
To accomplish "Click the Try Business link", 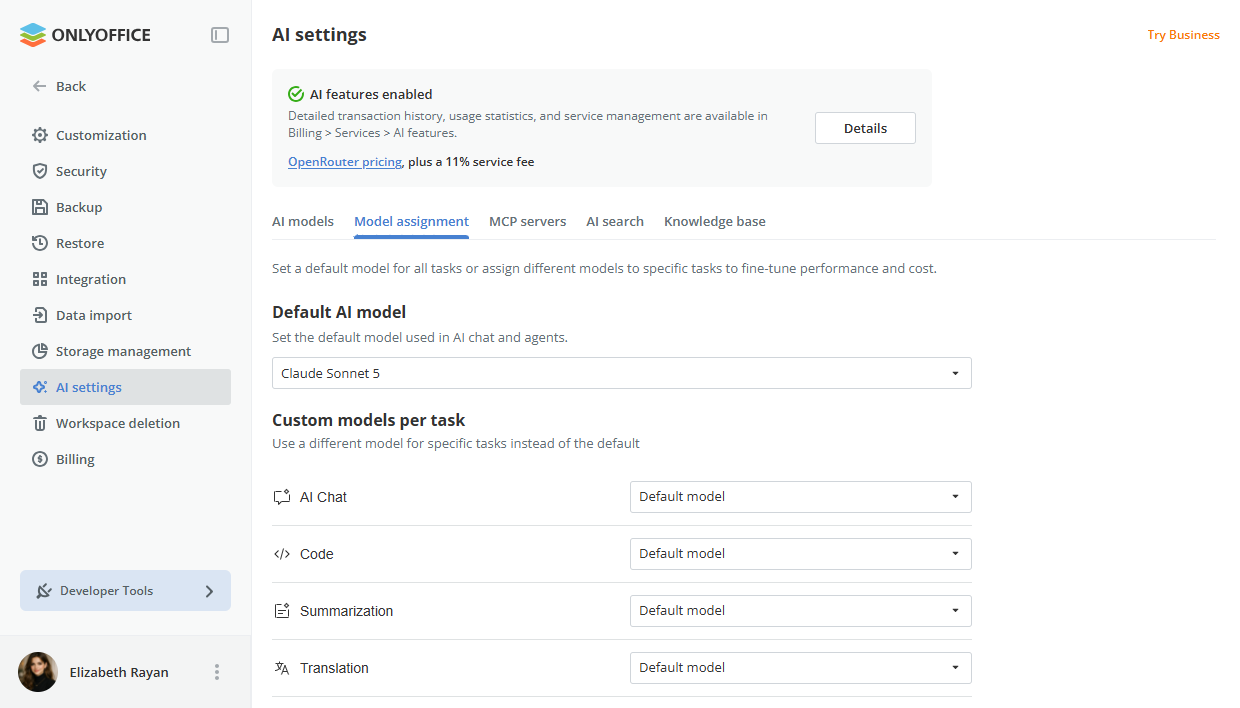I will click(x=1183, y=35).
